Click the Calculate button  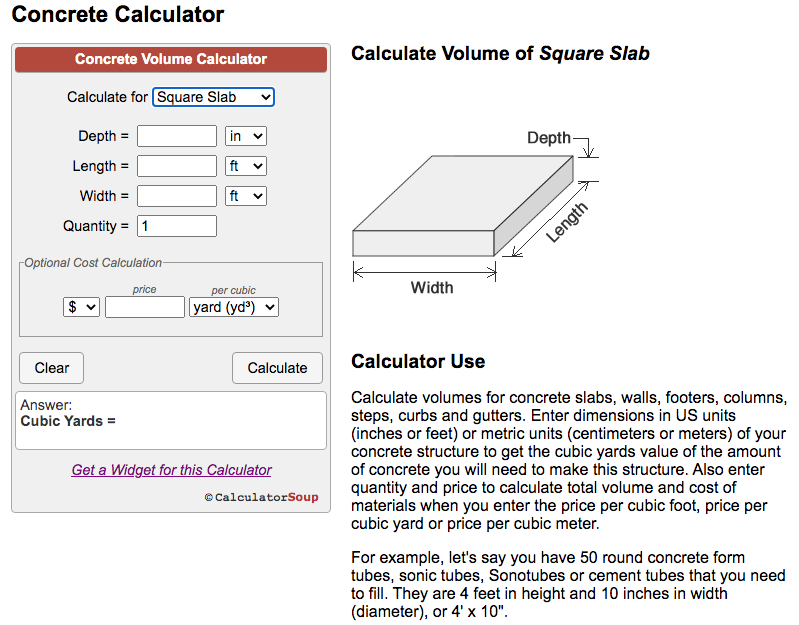277,368
